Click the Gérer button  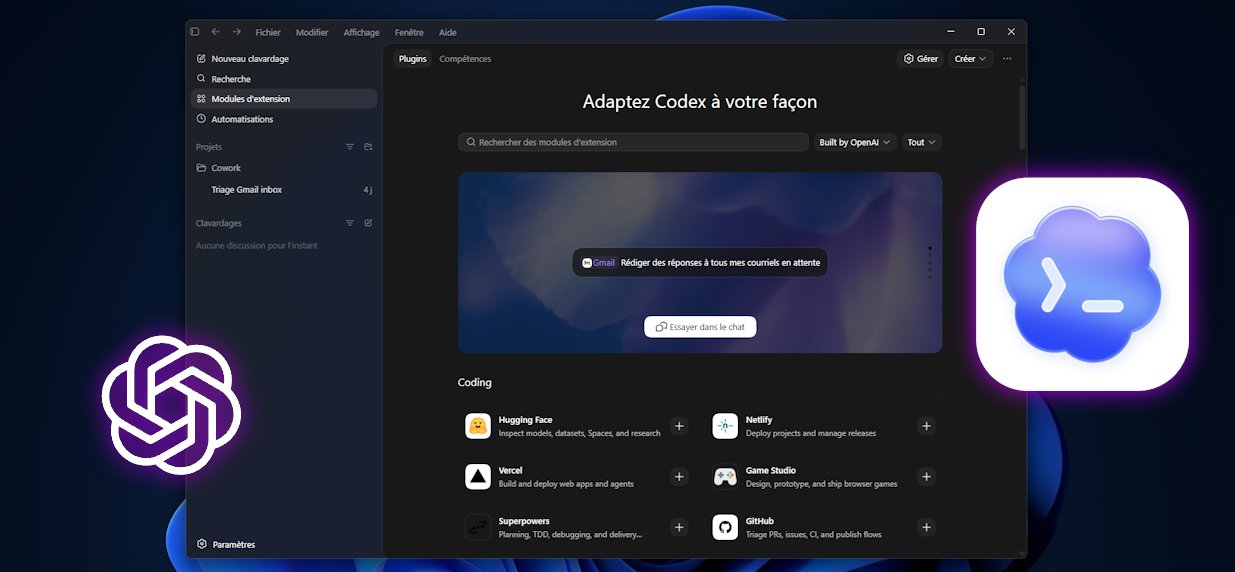[920, 59]
